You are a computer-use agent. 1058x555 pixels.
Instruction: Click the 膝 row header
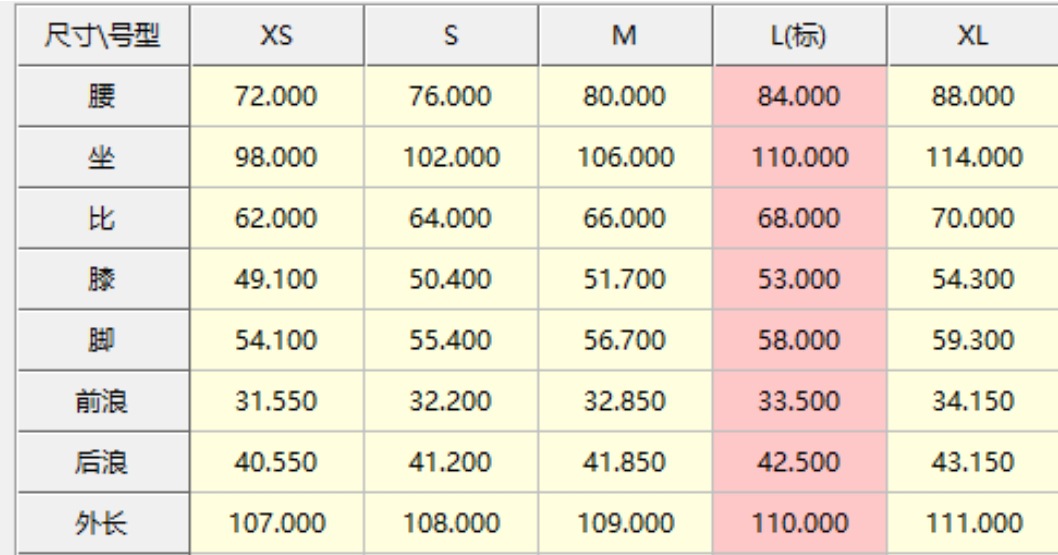pyautogui.click(x=102, y=279)
